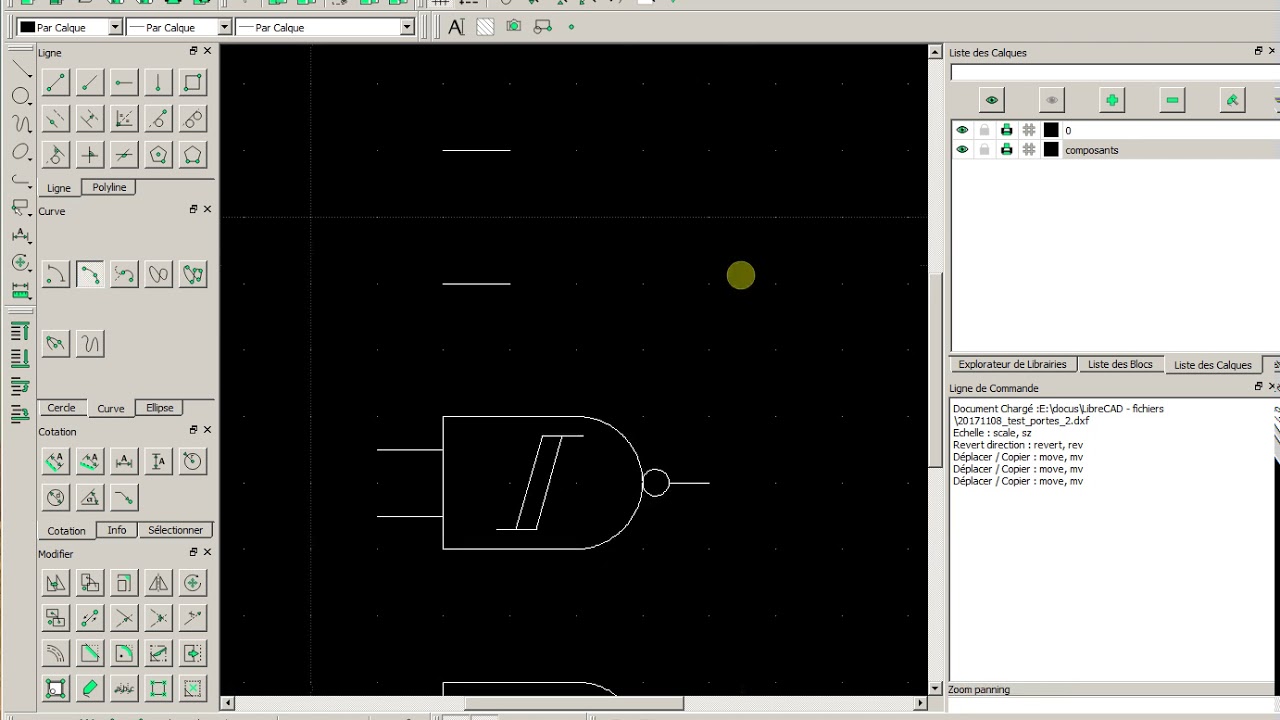This screenshot has width=1280, height=720.
Task: Toggle construction mode for composants layer
Action: (1028, 150)
